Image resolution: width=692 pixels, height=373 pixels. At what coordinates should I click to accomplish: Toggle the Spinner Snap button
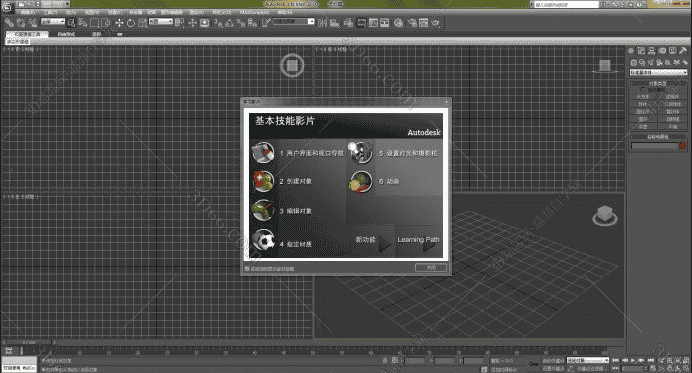(x=252, y=23)
